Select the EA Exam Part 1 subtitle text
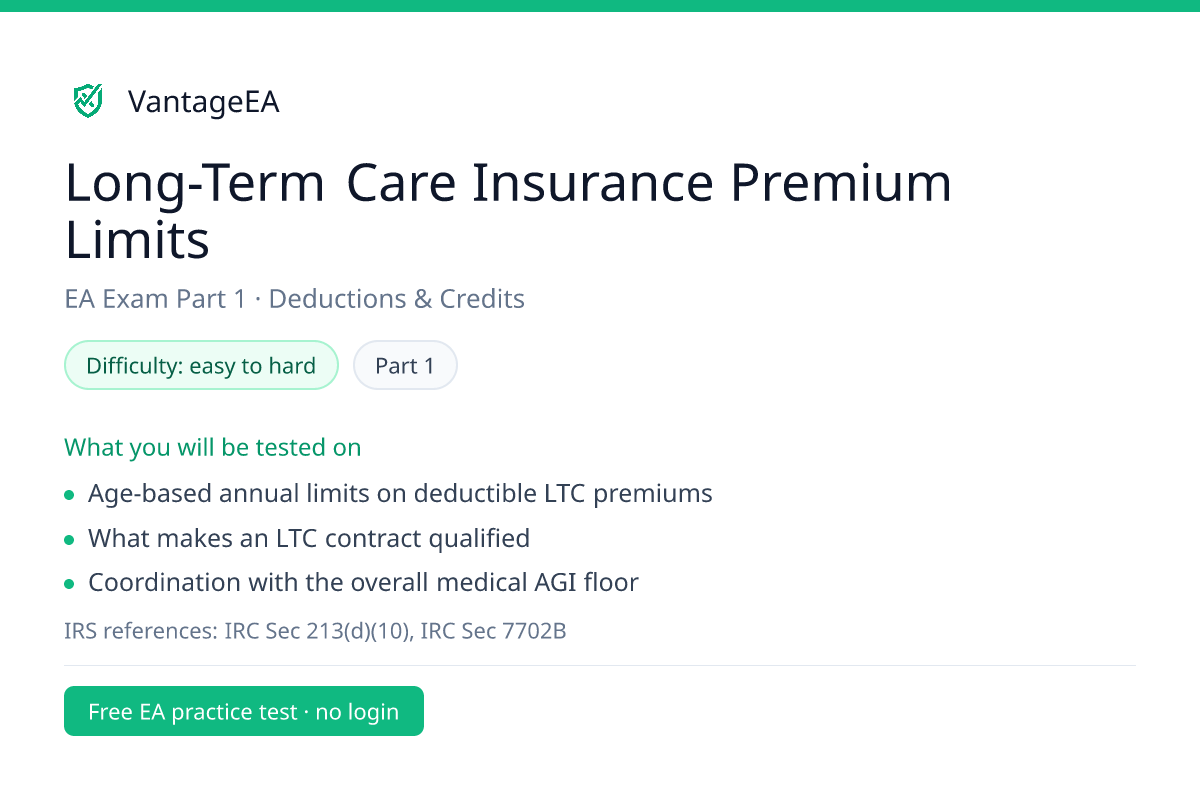1200x800 pixels. point(155,298)
